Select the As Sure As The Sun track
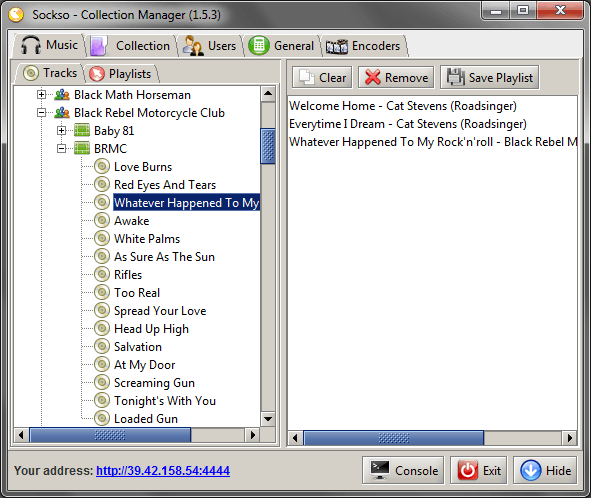This screenshot has height=498, width=591. pyautogui.click(x=164, y=257)
